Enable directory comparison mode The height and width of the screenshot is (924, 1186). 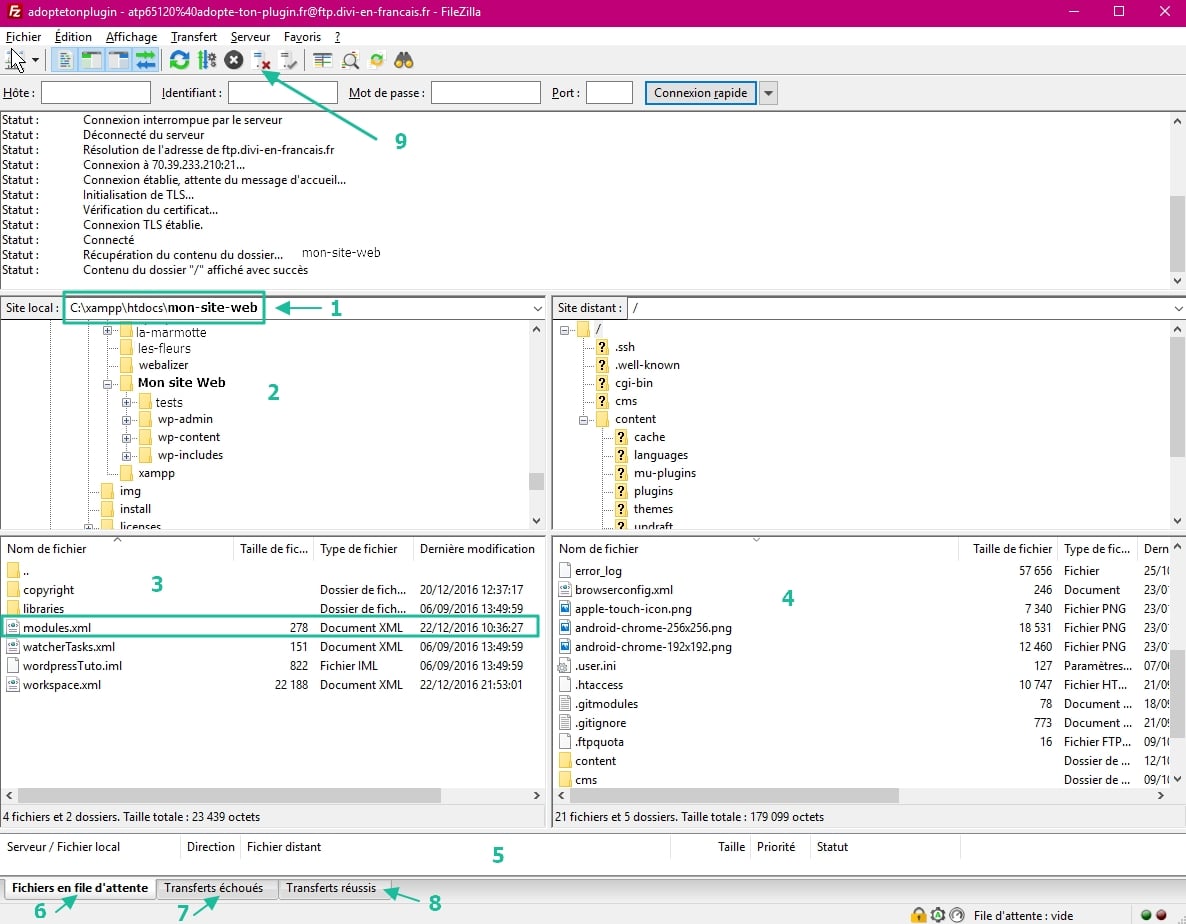(x=321, y=60)
